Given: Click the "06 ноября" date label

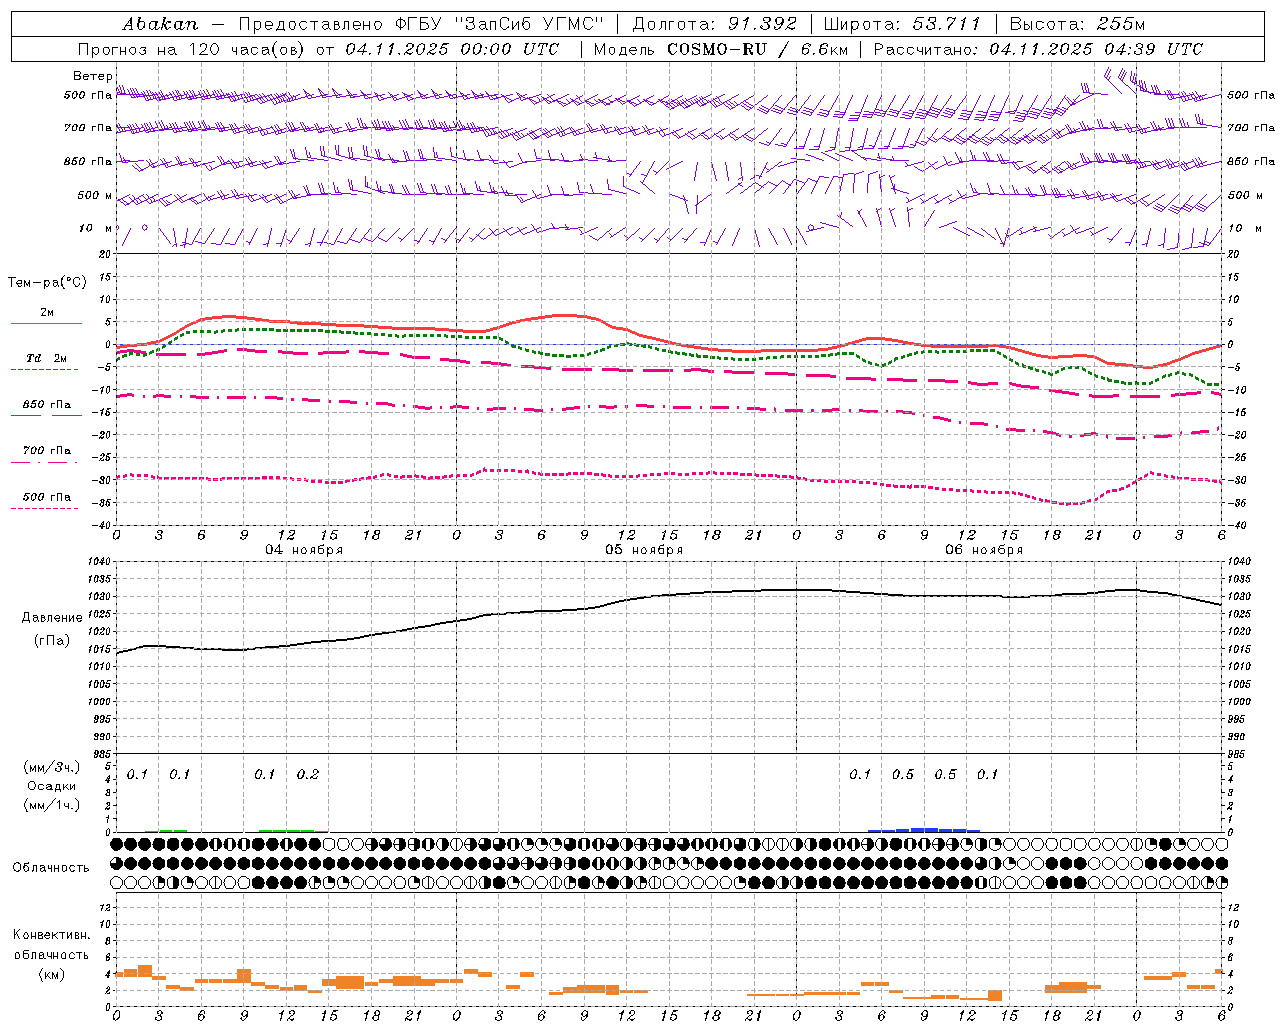Looking at the screenshot, I should pyautogui.click(x=984, y=550).
